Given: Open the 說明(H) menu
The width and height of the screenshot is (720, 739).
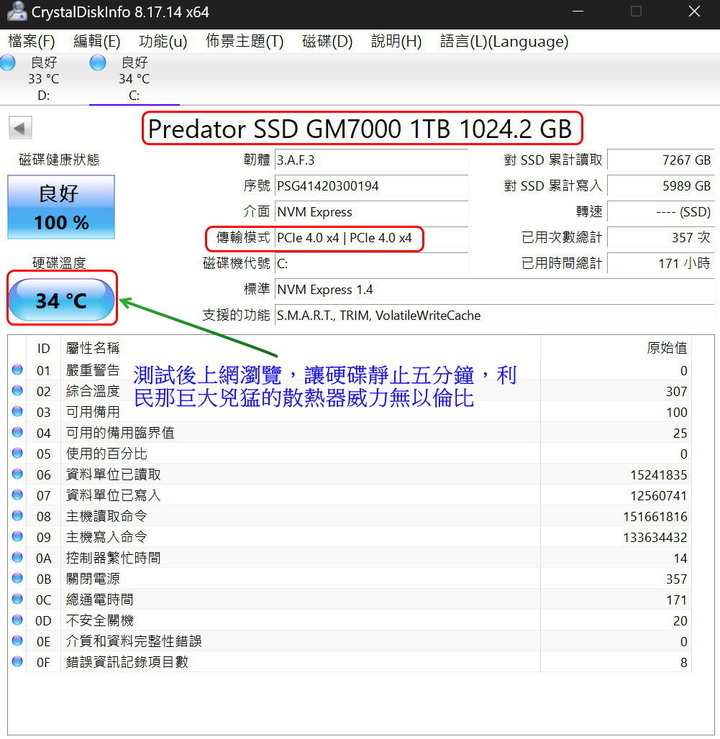Looking at the screenshot, I should click(396, 41).
